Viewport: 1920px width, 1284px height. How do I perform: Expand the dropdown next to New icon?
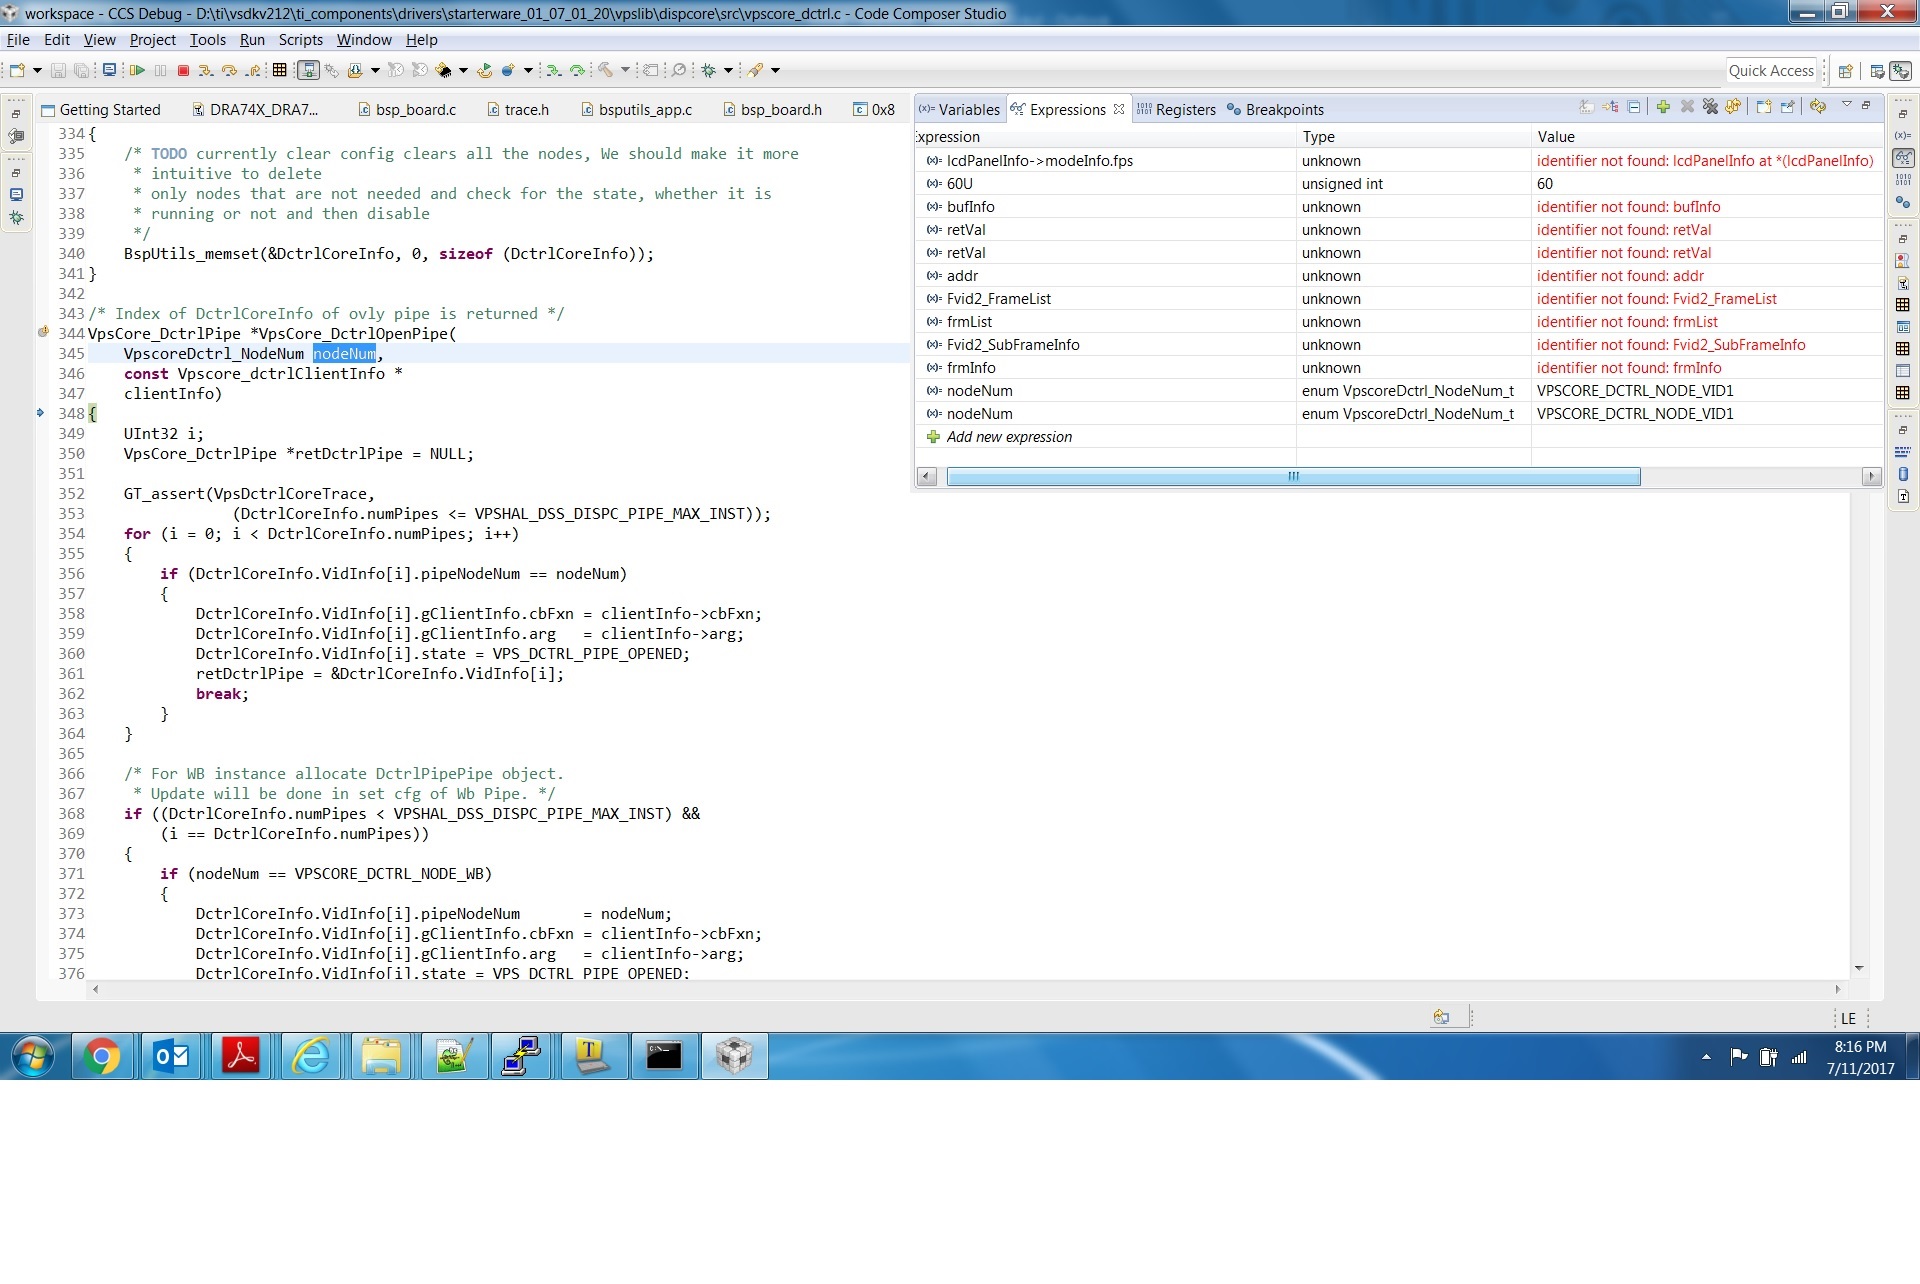(x=37, y=70)
